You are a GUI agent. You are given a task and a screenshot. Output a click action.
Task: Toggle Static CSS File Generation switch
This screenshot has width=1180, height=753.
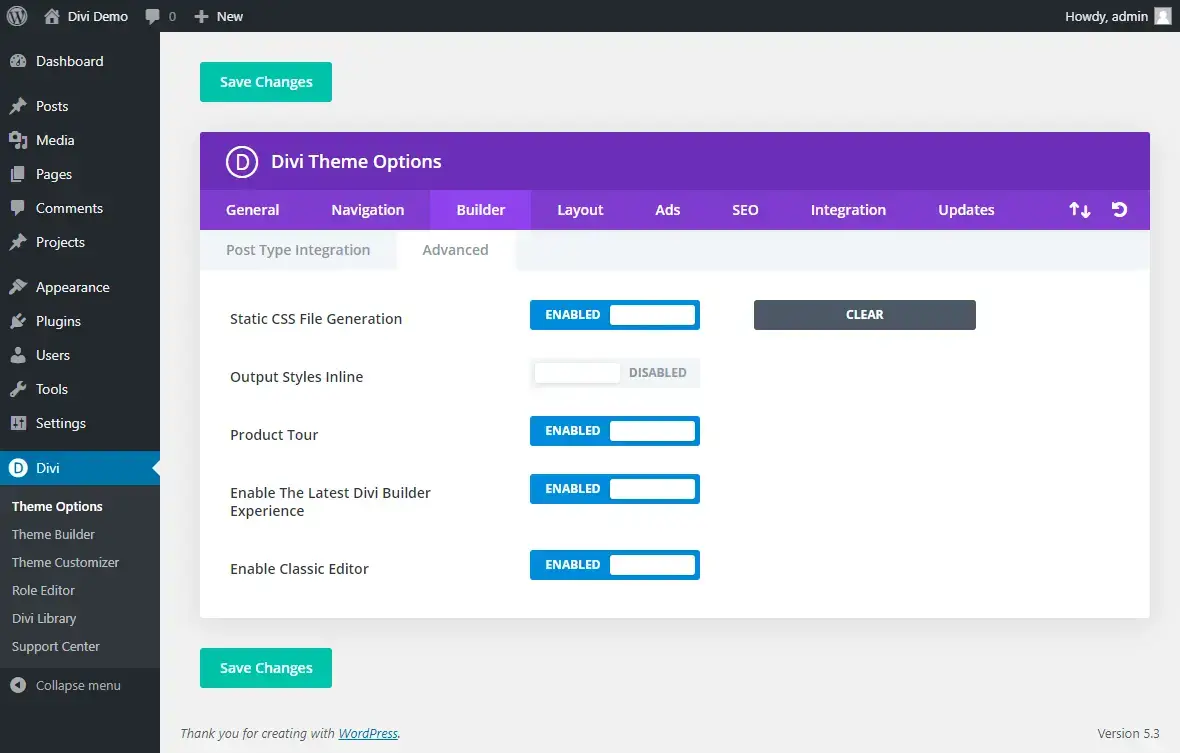[x=615, y=314]
